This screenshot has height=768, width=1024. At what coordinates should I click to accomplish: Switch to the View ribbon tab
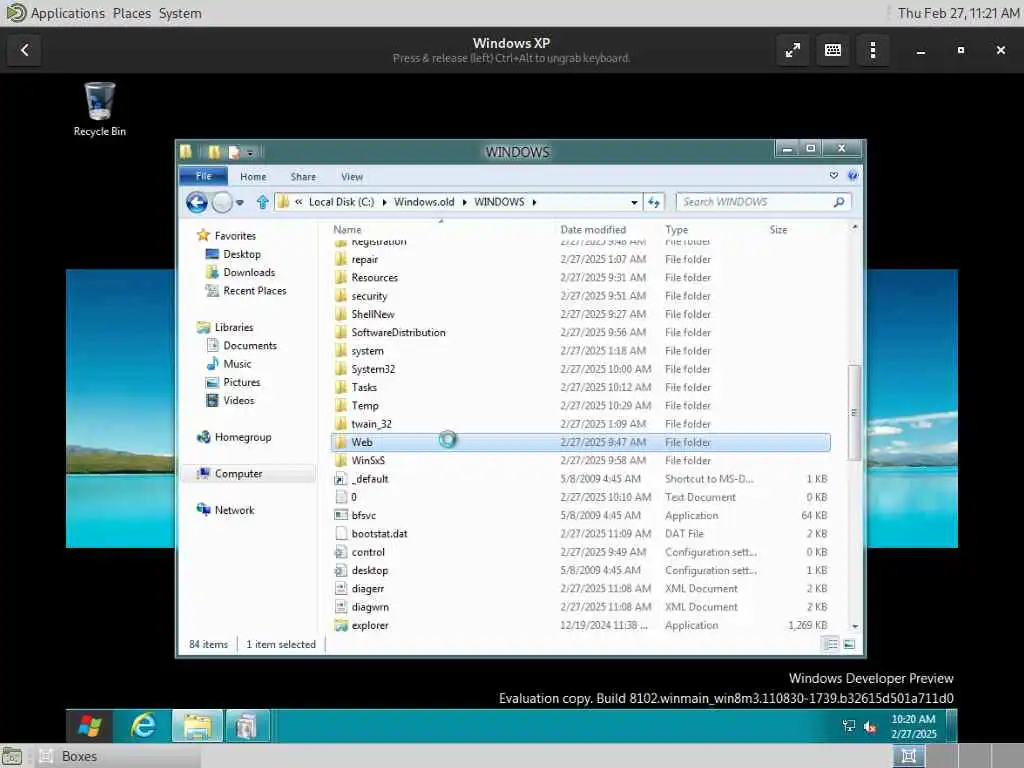click(x=351, y=176)
